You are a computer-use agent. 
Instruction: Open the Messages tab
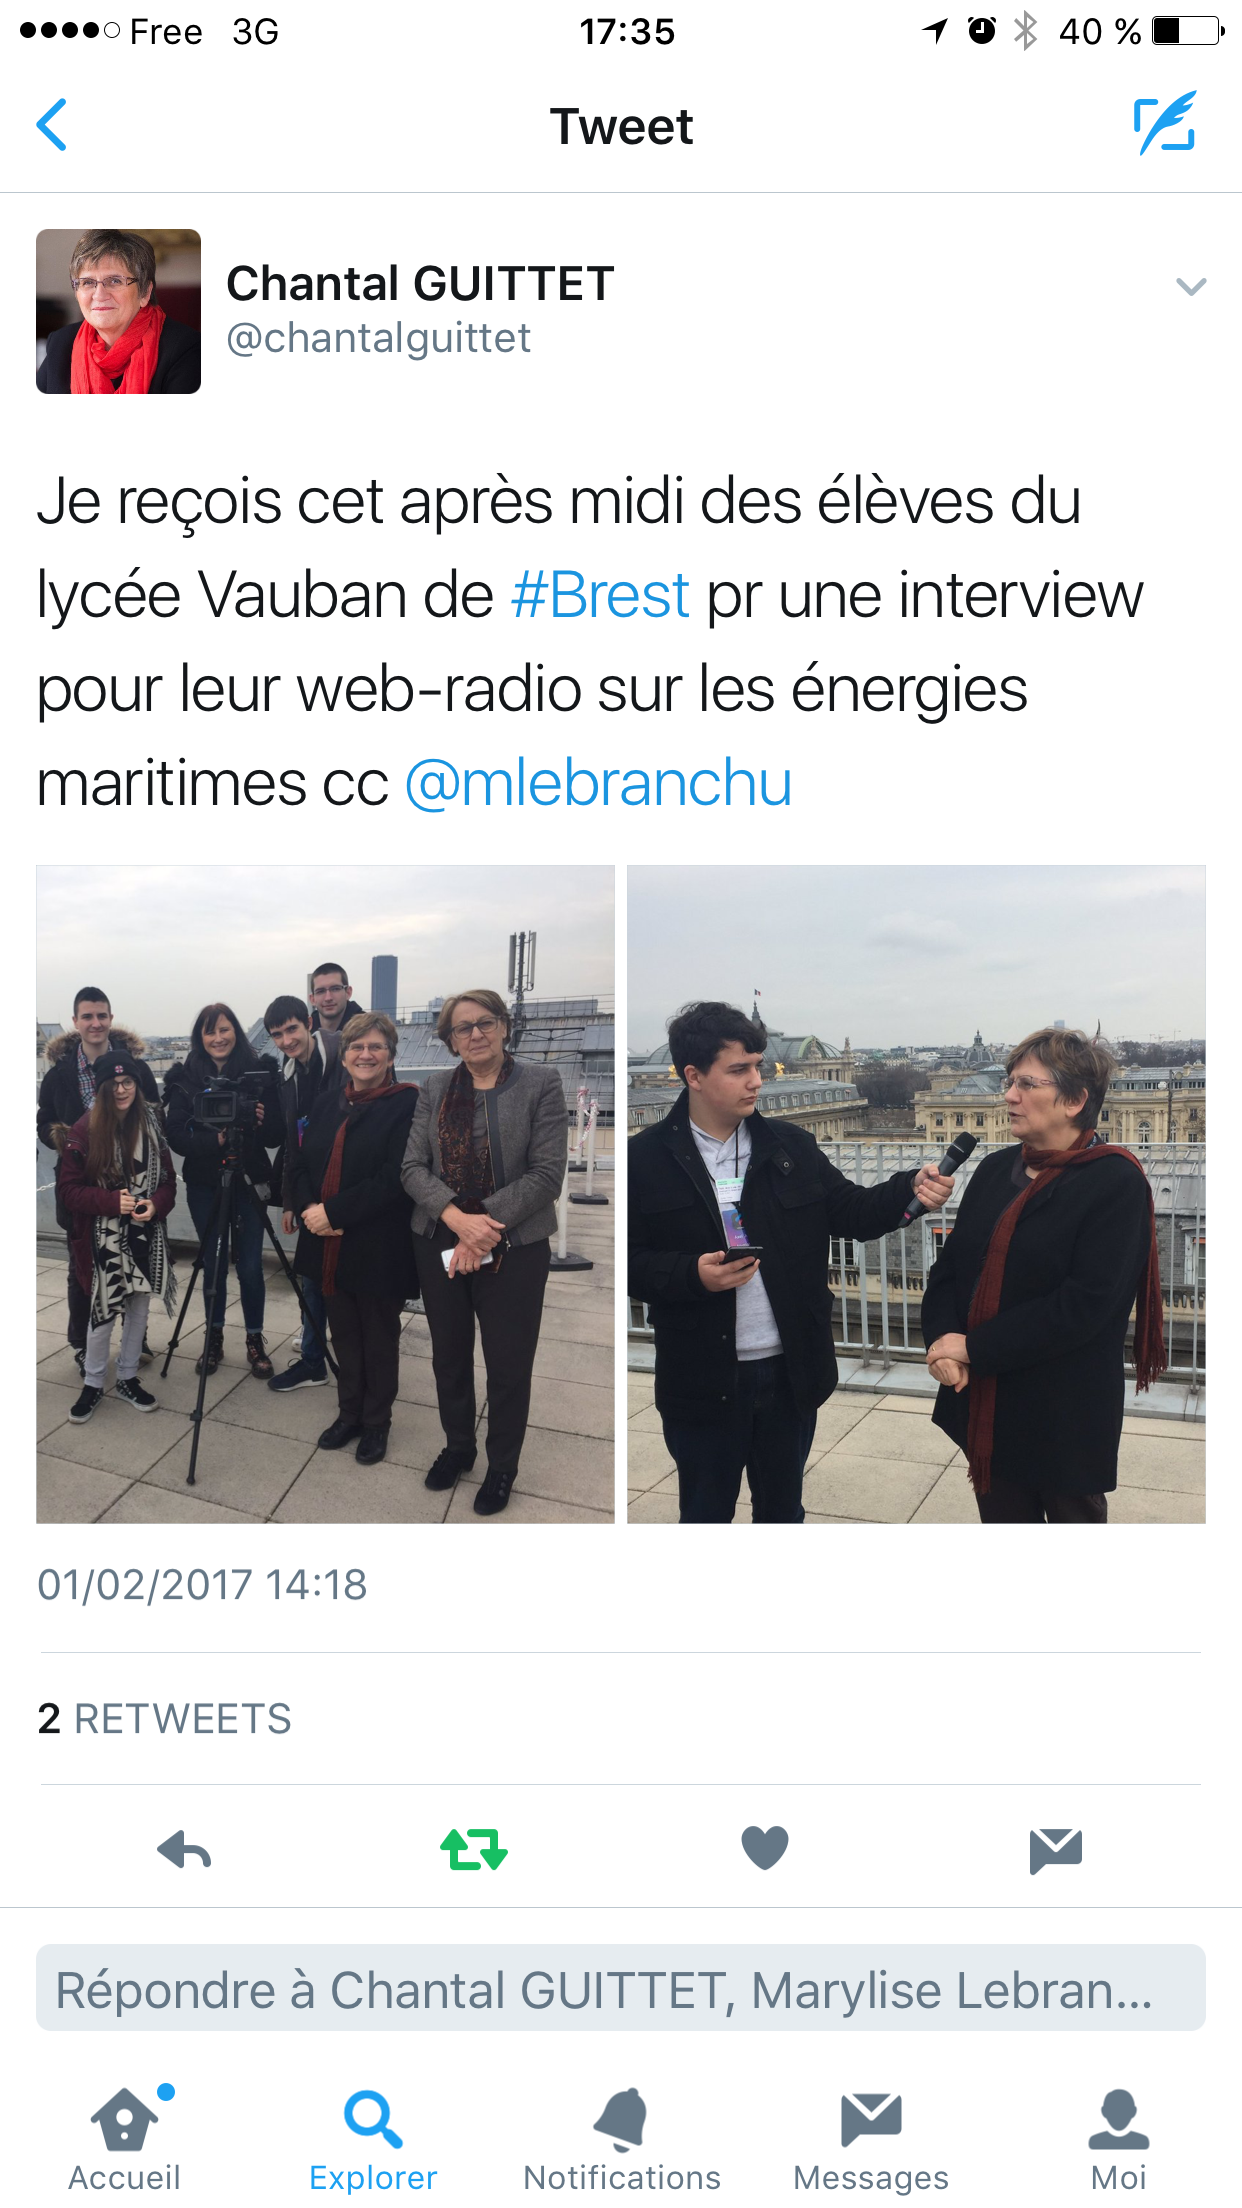tap(871, 2140)
